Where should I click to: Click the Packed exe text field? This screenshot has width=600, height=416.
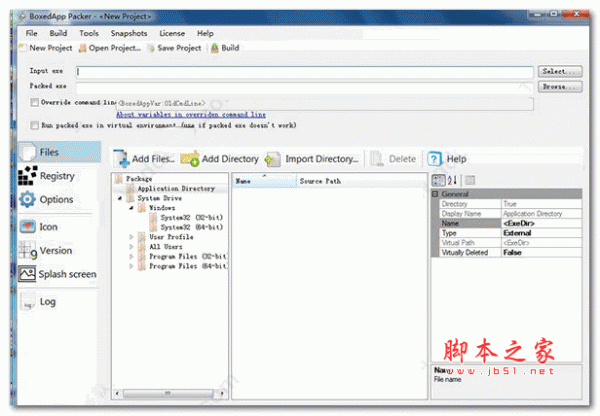click(305, 88)
